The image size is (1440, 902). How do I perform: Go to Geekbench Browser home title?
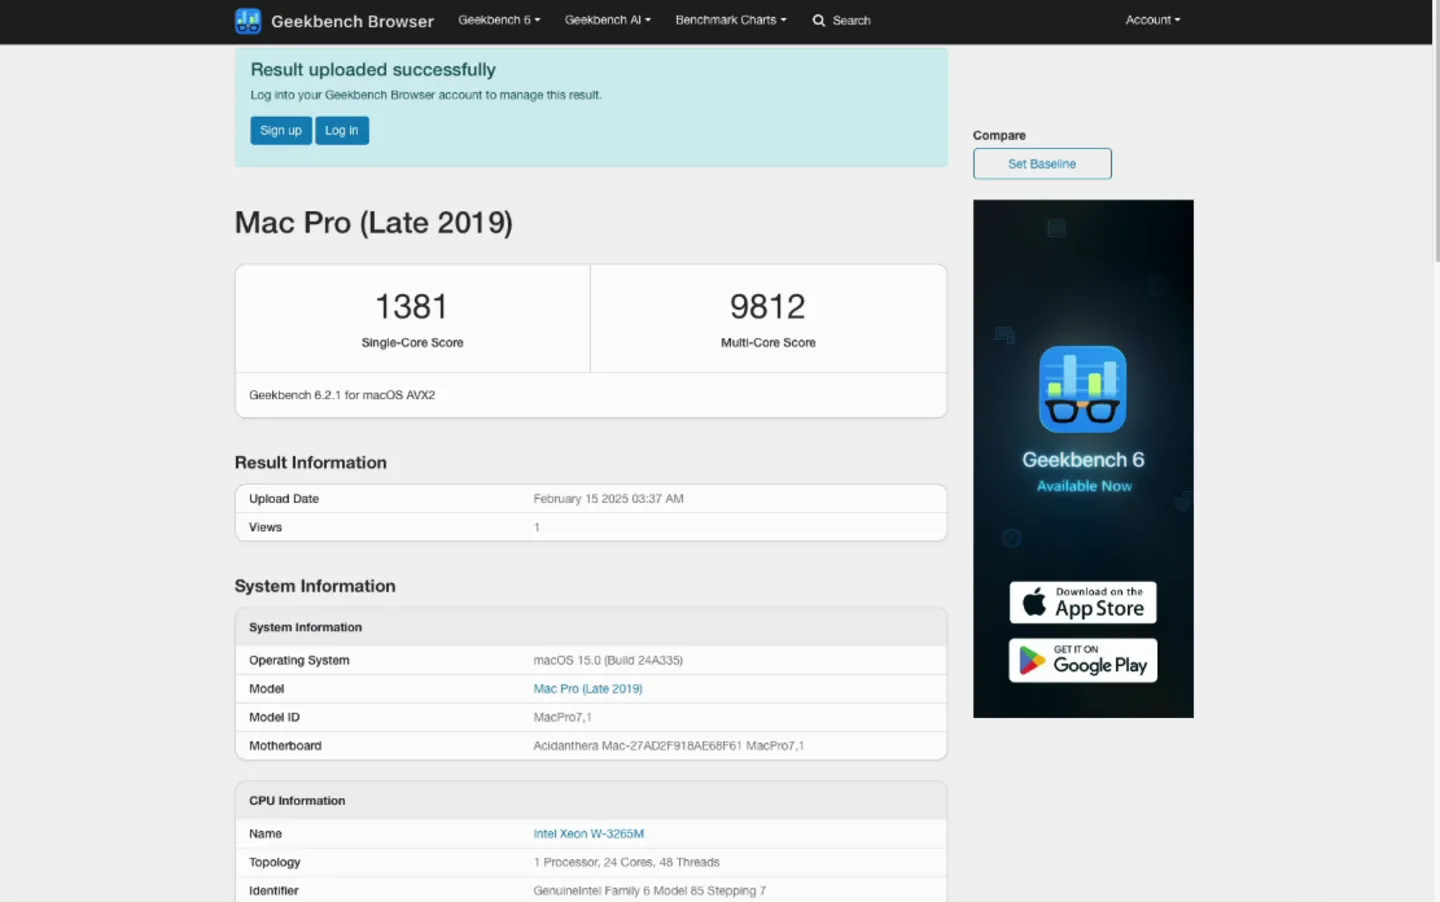pyautogui.click(x=352, y=21)
